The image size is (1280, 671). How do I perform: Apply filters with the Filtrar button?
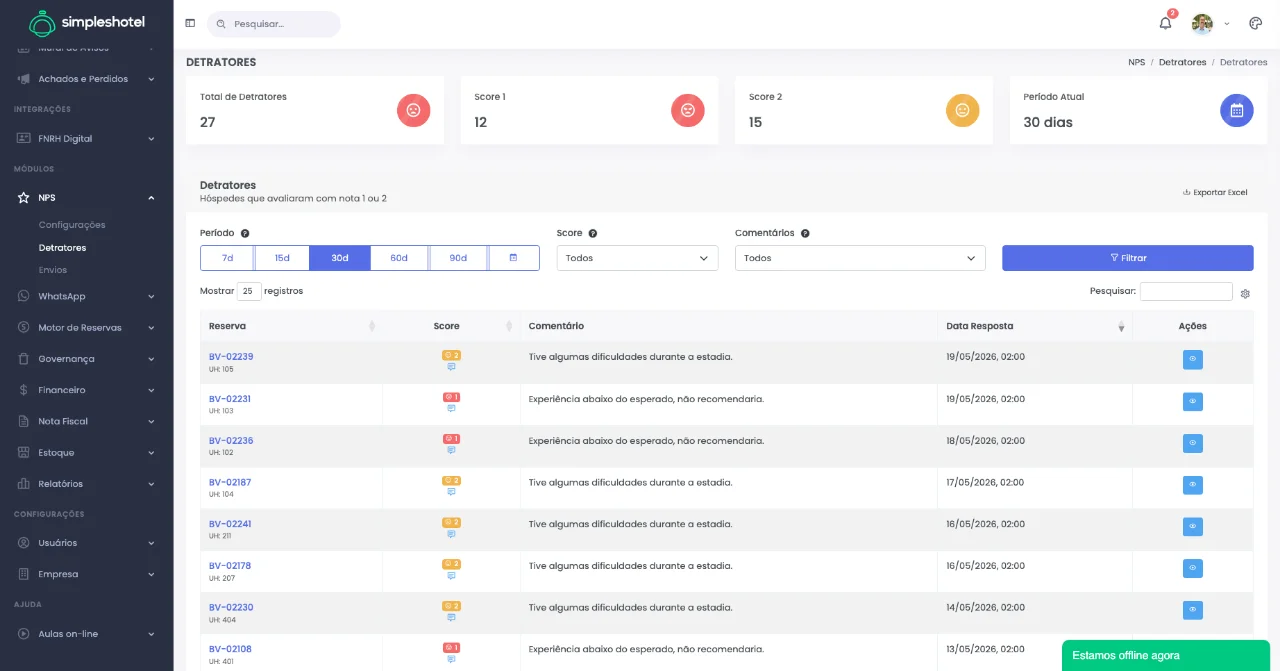(x=1128, y=258)
